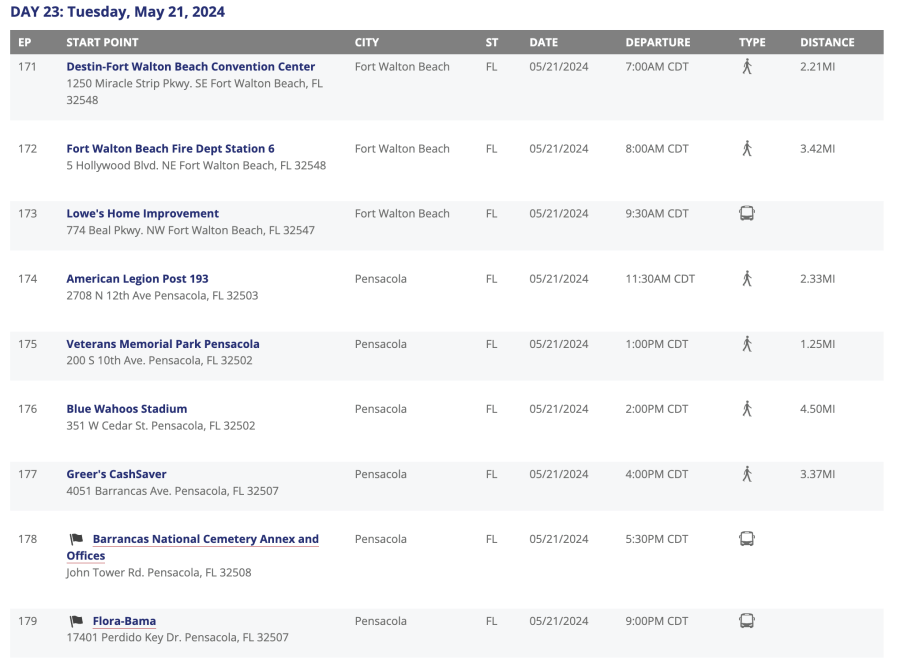Open Fort Walton Beach Fire Dept Station 6

pos(170,149)
